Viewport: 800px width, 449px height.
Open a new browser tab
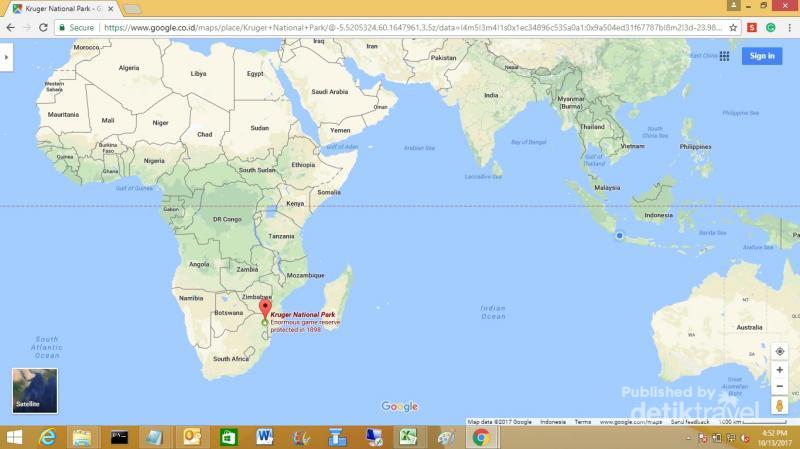132,9
